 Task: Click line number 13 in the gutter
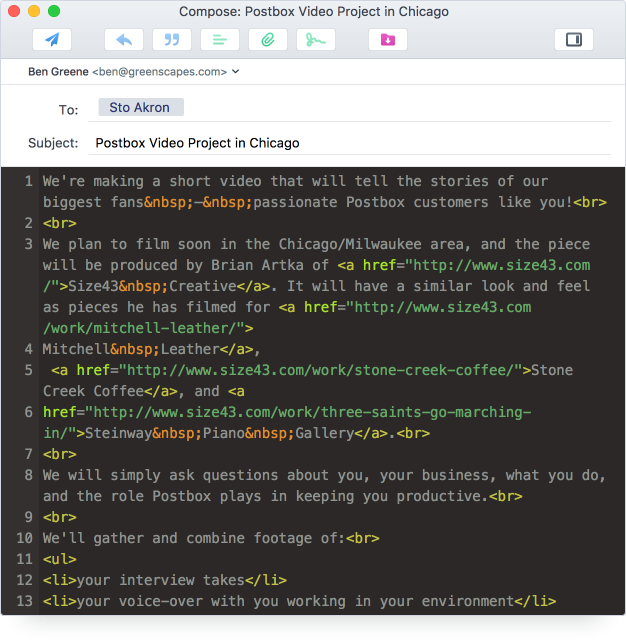(25, 601)
